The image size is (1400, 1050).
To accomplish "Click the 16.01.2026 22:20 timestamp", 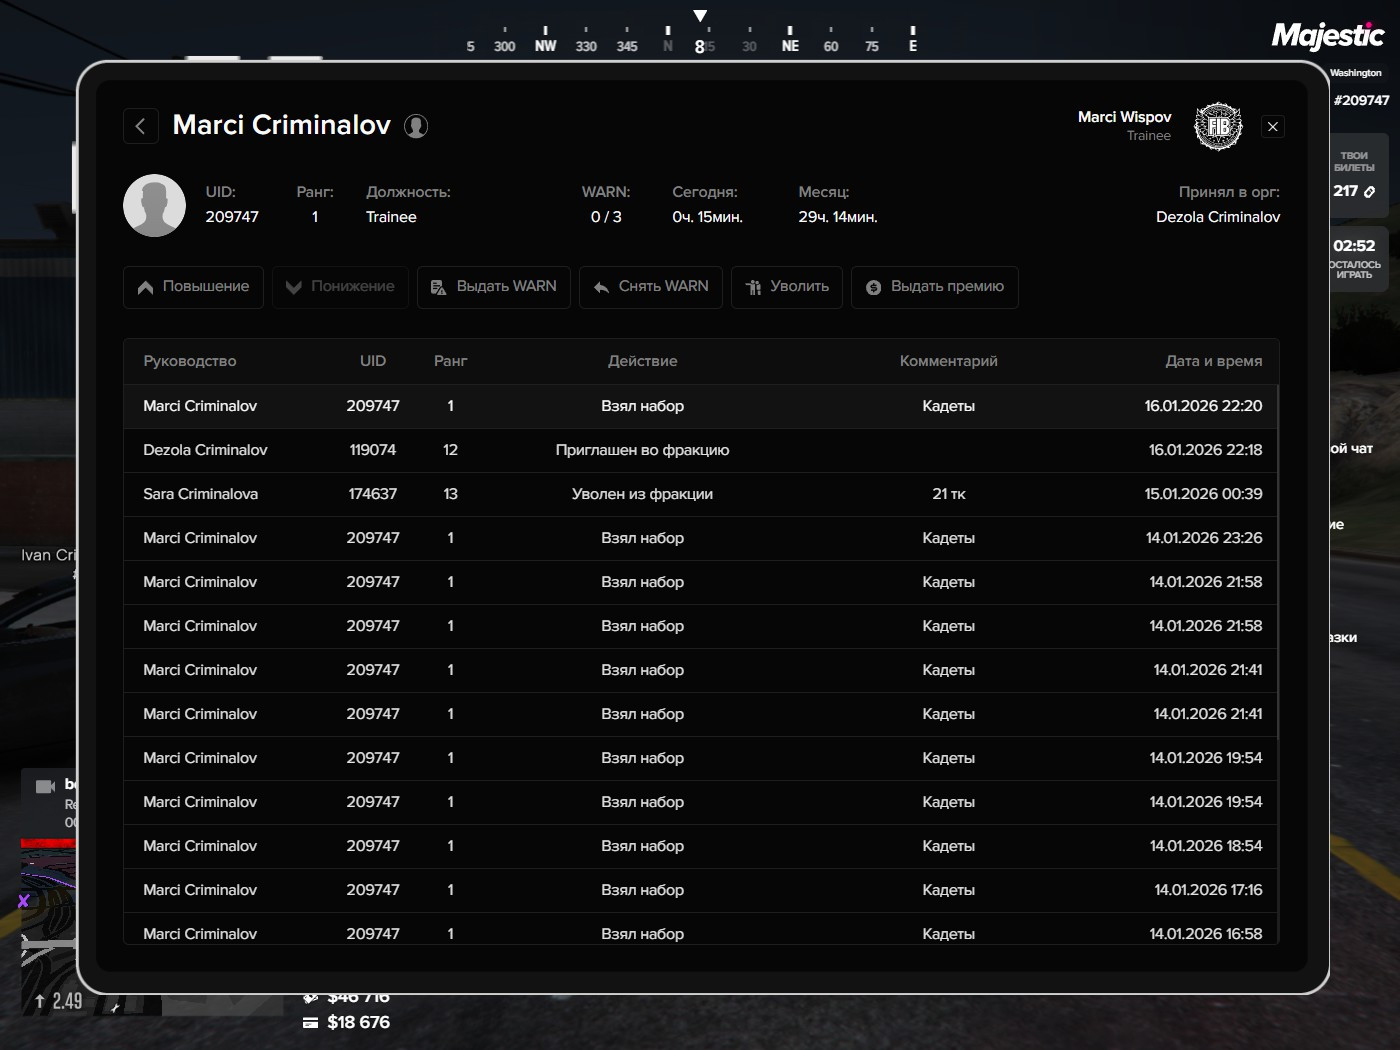I will click(1204, 406).
